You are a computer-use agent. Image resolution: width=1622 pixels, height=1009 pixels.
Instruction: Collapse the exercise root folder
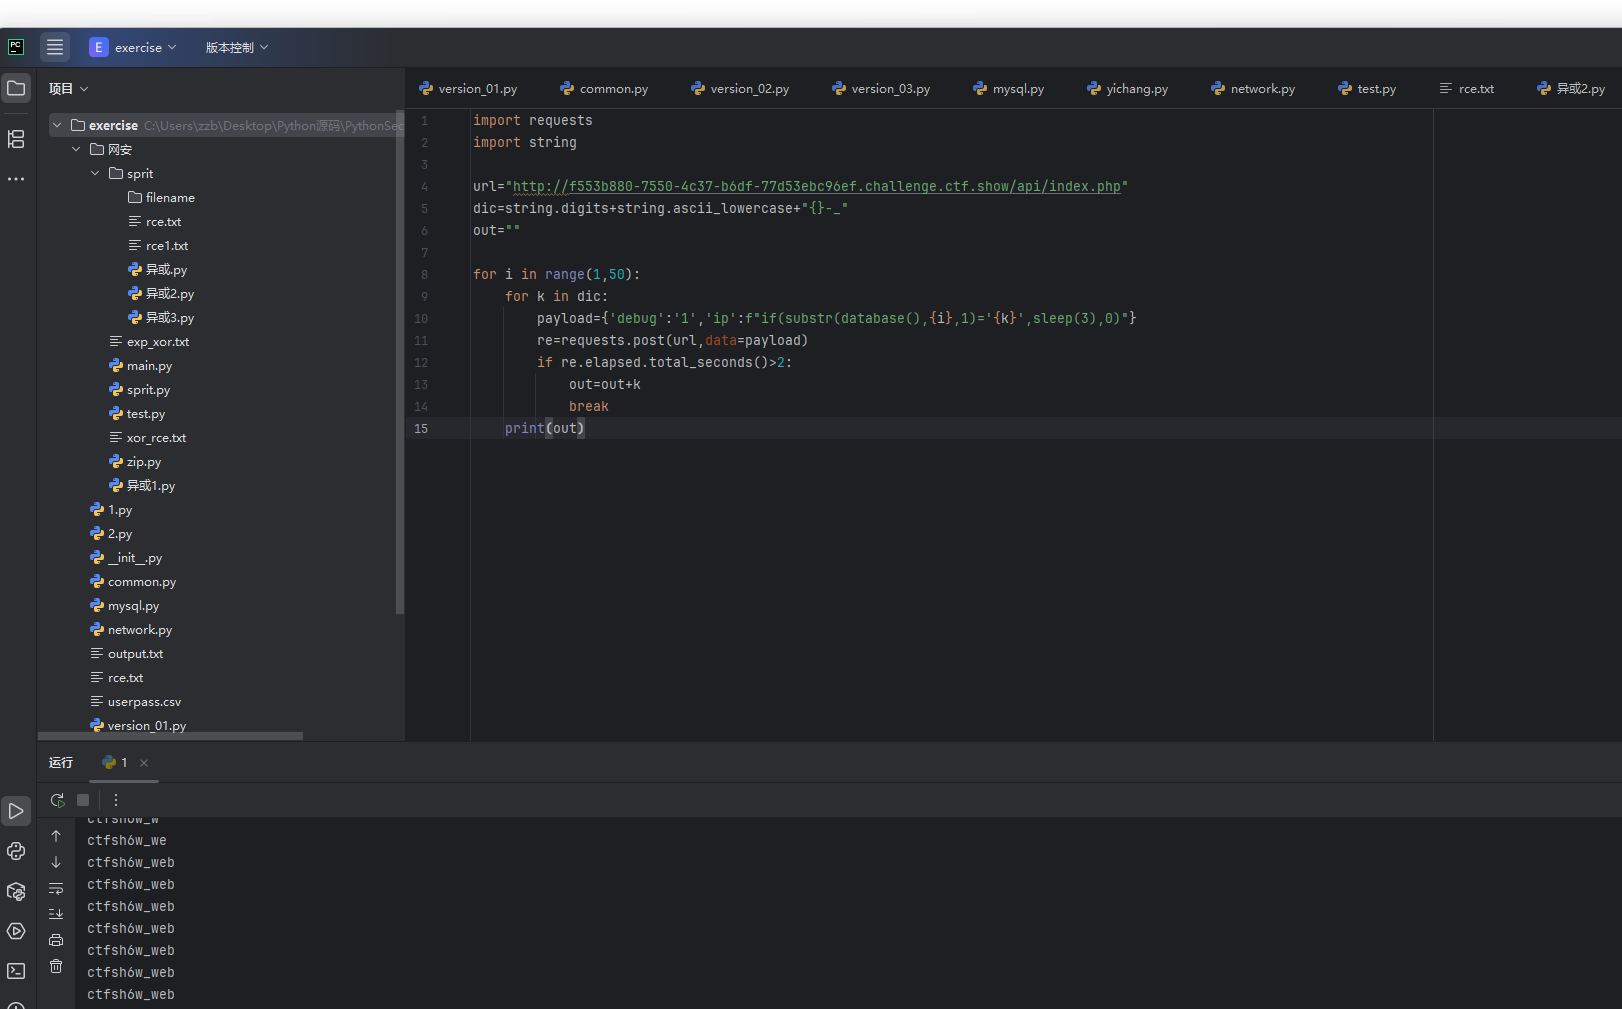57,125
